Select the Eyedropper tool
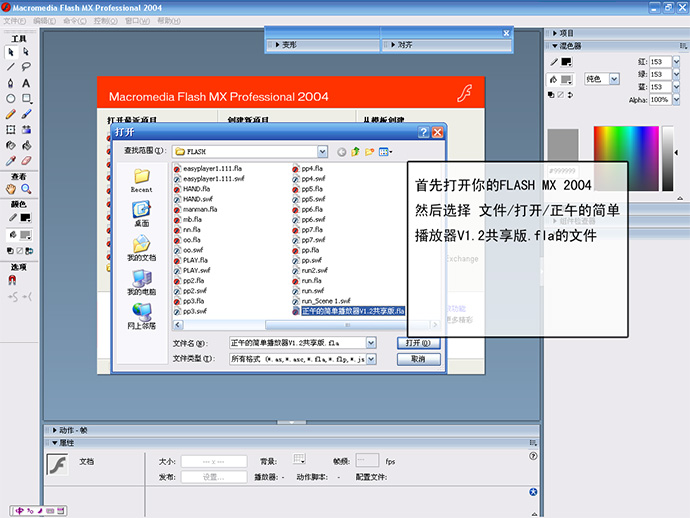 [11, 161]
